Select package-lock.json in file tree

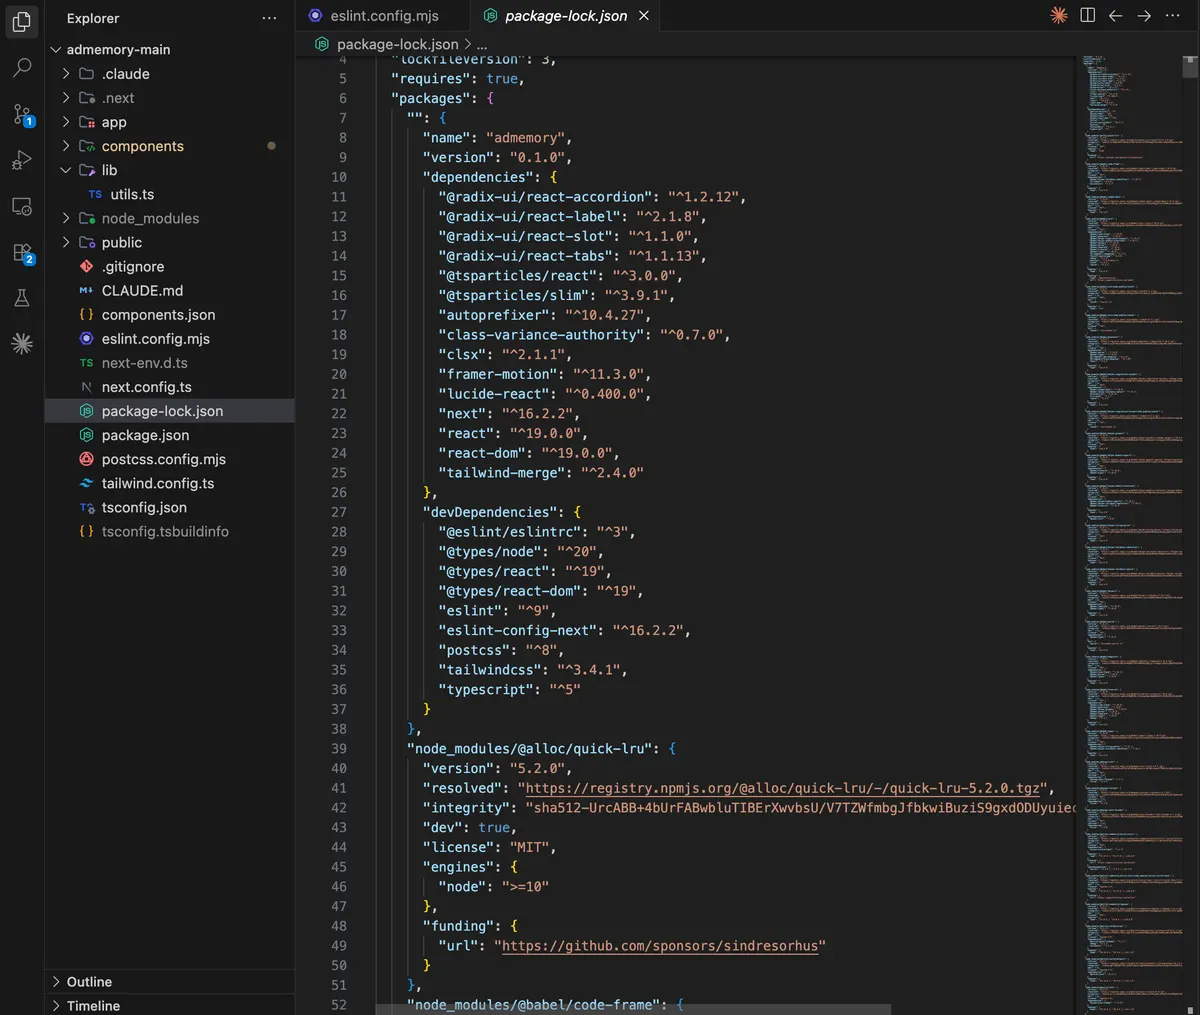click(170, 410)
